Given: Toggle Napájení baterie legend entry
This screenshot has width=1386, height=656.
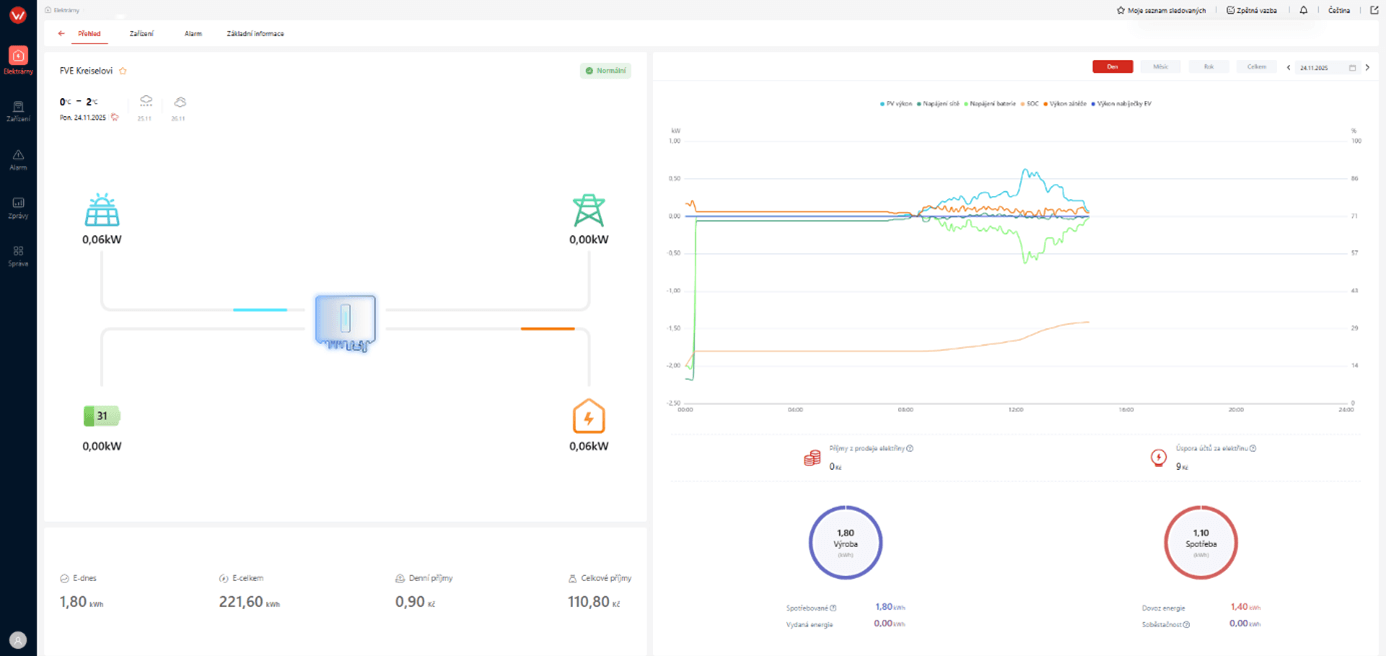Looking at the screenshot, I should [992, 103].
